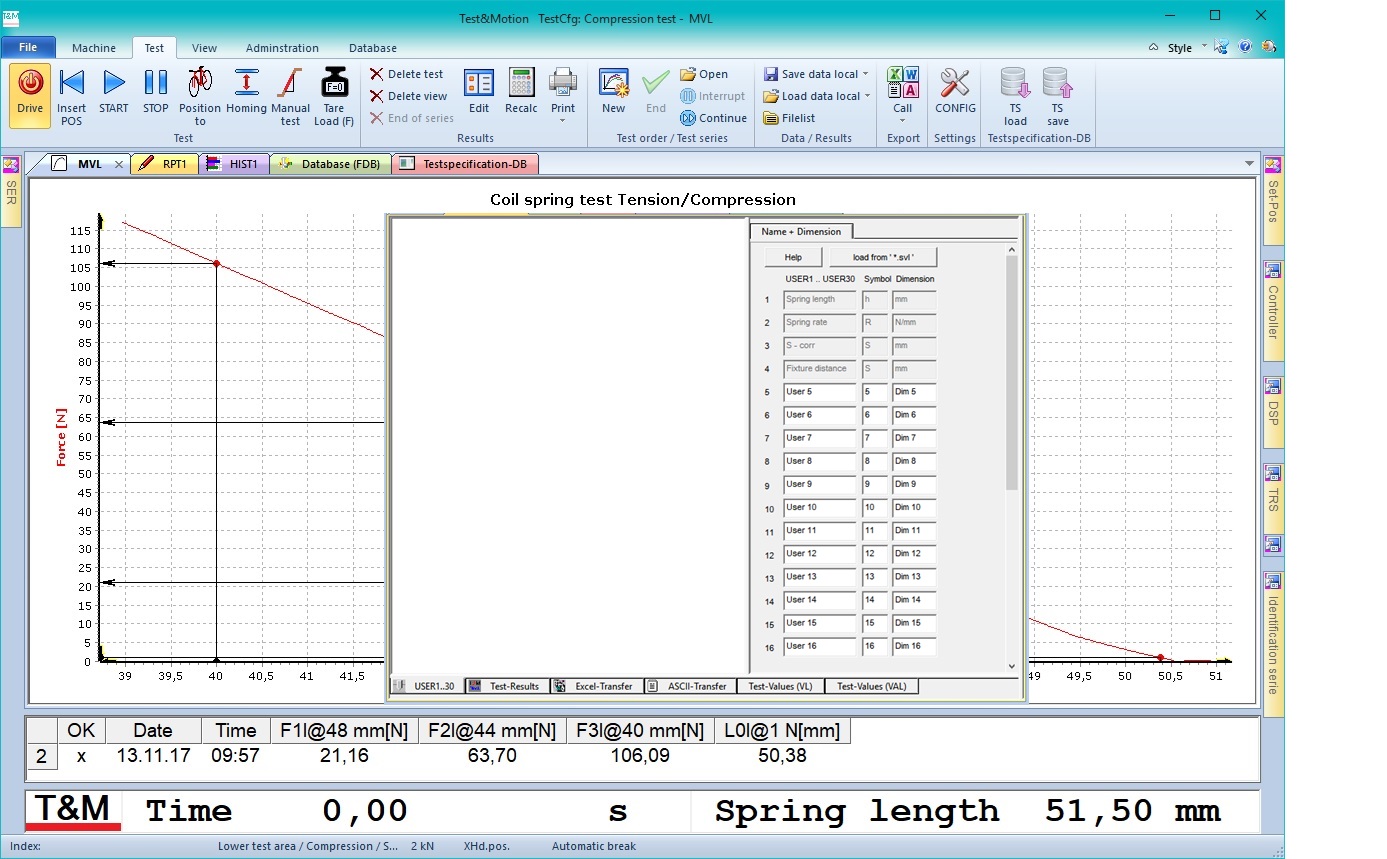Switch to the Test-Results bottom tab

click(x=506, y=686)
